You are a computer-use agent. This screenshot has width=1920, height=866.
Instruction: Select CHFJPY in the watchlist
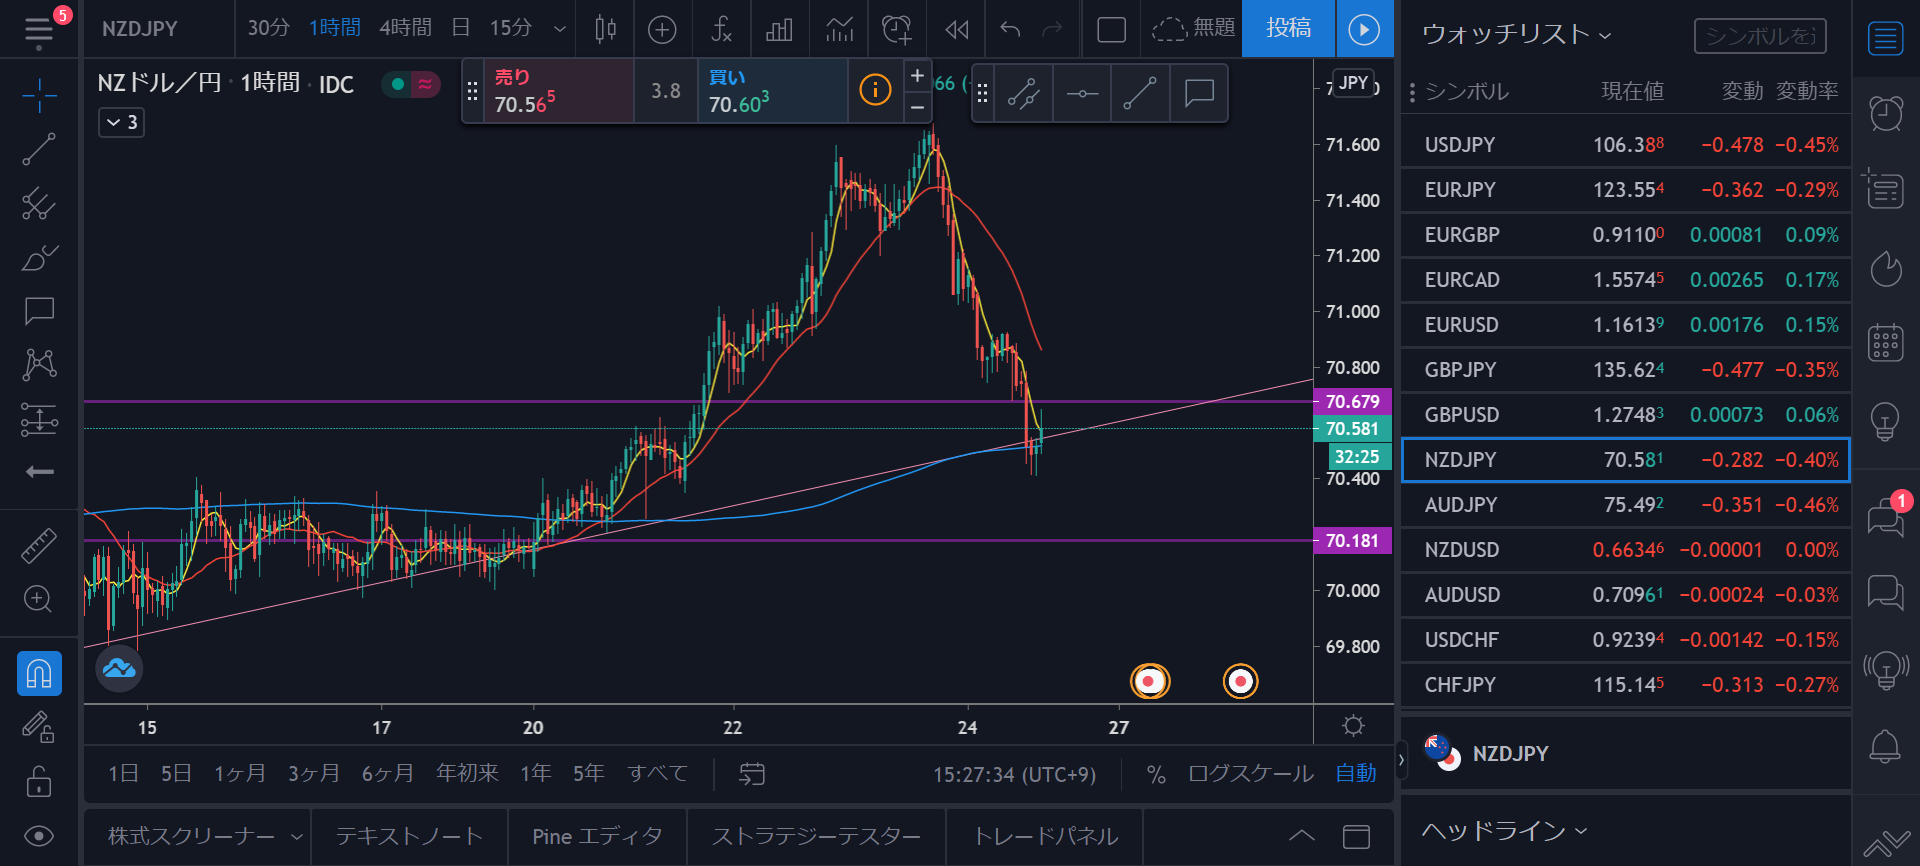(1626, 685)
